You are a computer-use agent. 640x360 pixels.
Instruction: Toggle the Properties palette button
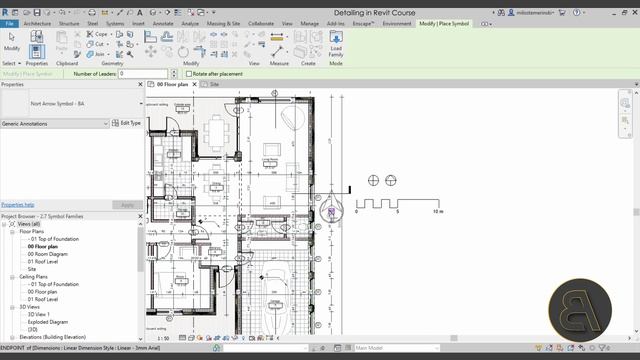click(x=37, y=52)
